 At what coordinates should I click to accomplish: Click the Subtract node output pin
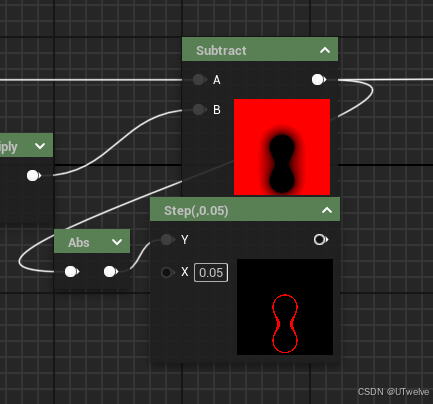pyautogui.click(x=319, y=80)
